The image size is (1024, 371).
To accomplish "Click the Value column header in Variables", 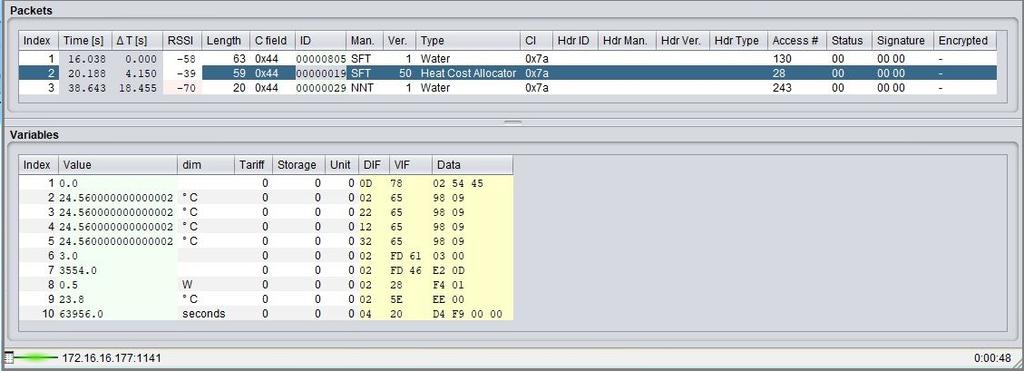I will 118,165.
